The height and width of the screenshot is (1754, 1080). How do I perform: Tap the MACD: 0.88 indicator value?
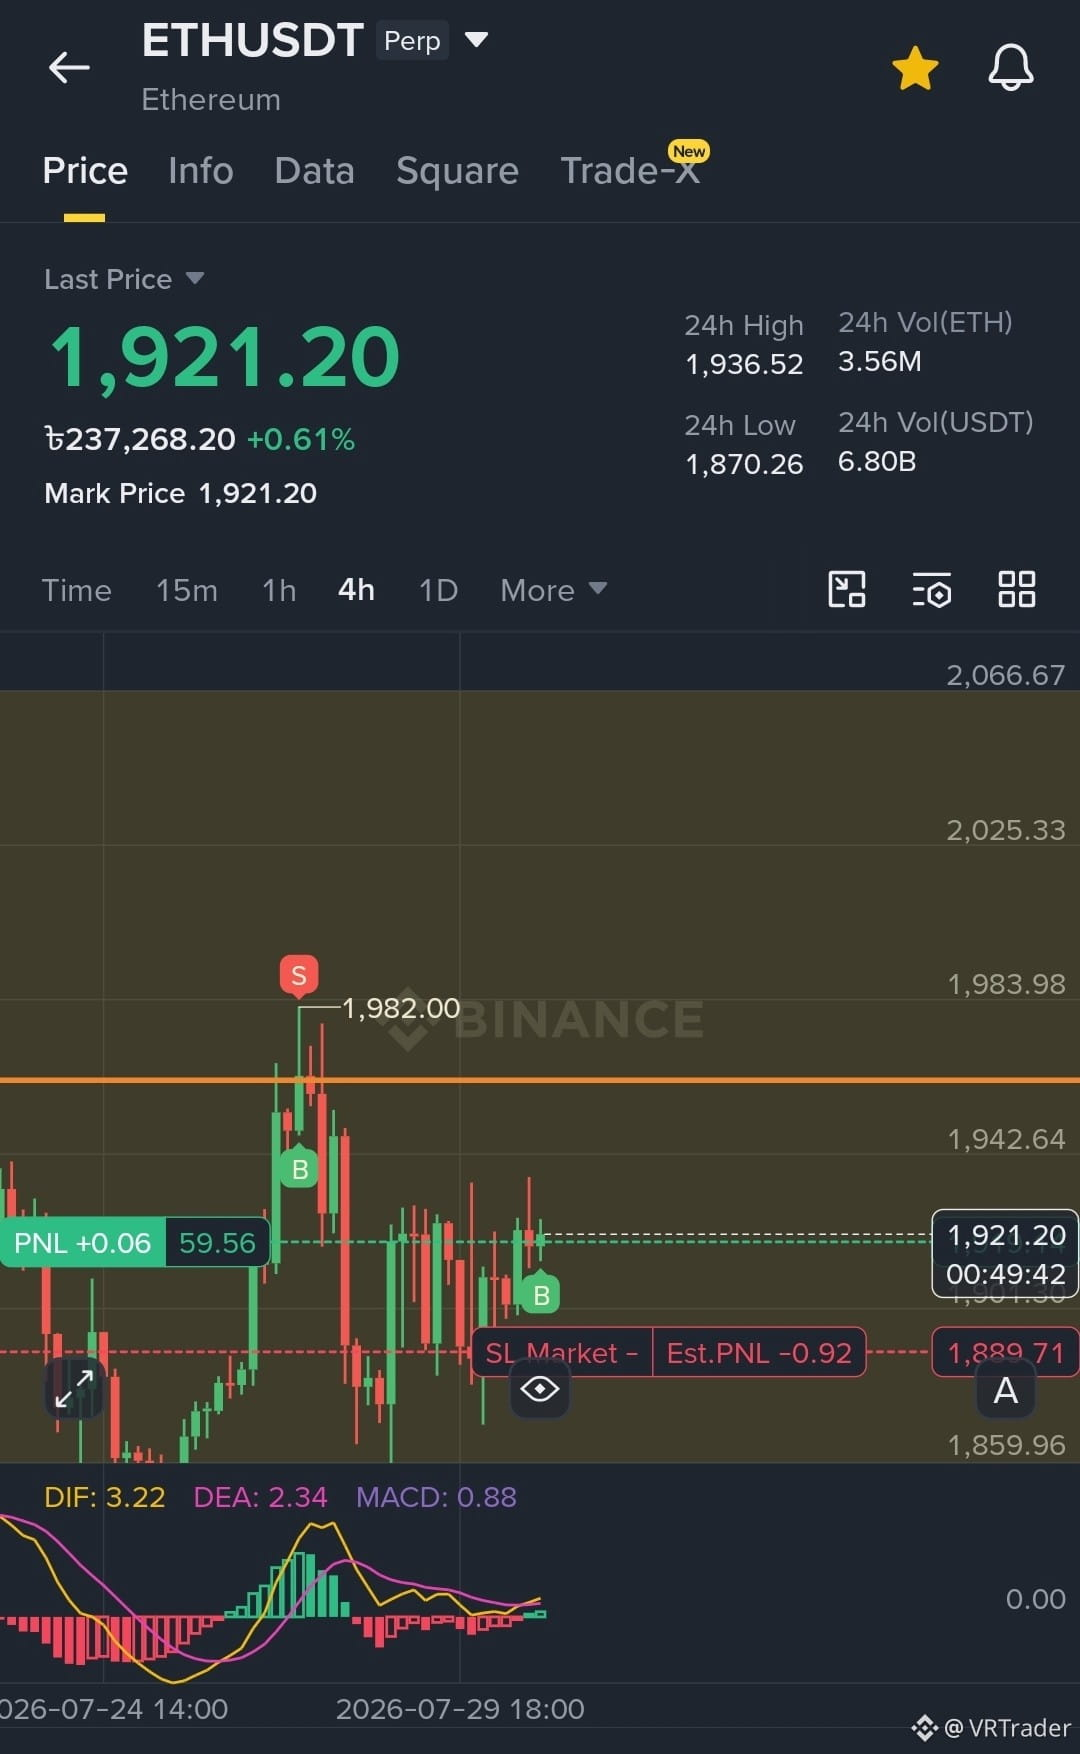pyautogui.click(x=436, y=1497)
